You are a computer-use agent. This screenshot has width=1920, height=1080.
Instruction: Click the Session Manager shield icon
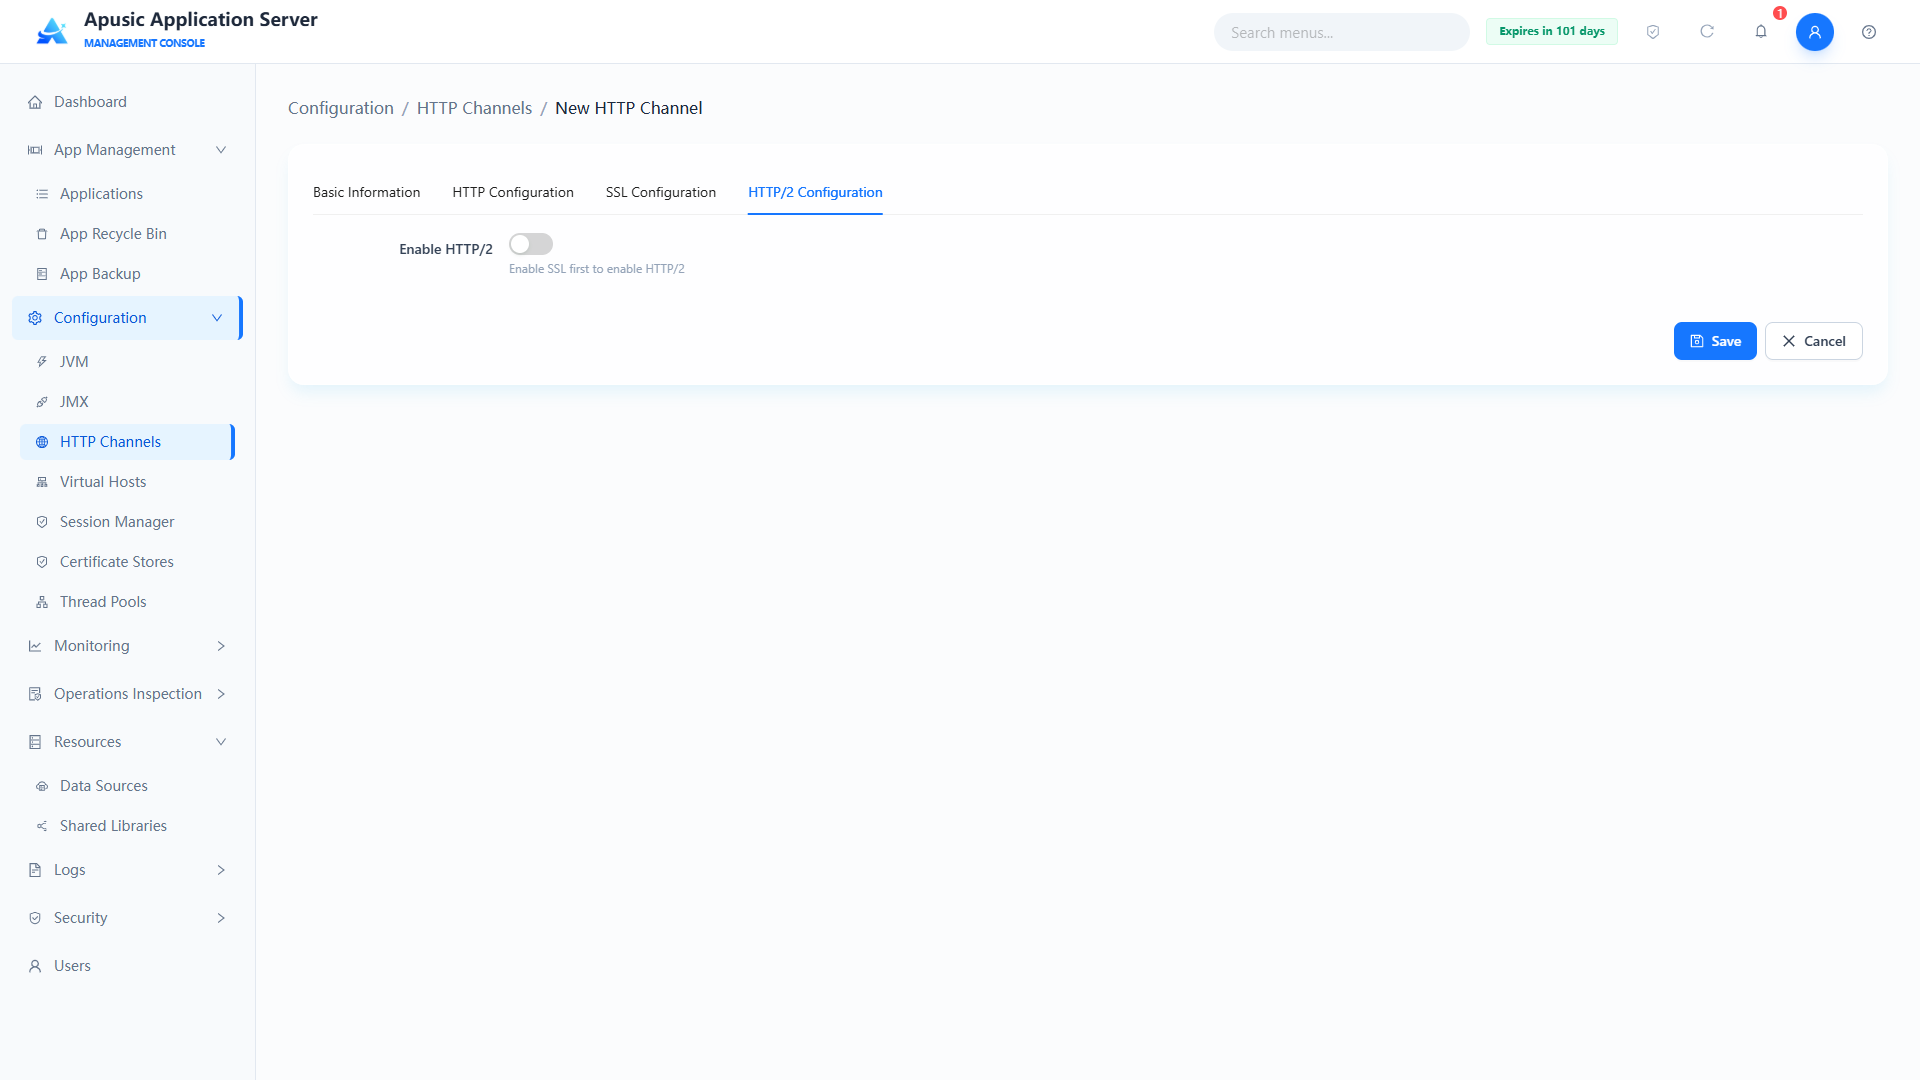point(42,522)
